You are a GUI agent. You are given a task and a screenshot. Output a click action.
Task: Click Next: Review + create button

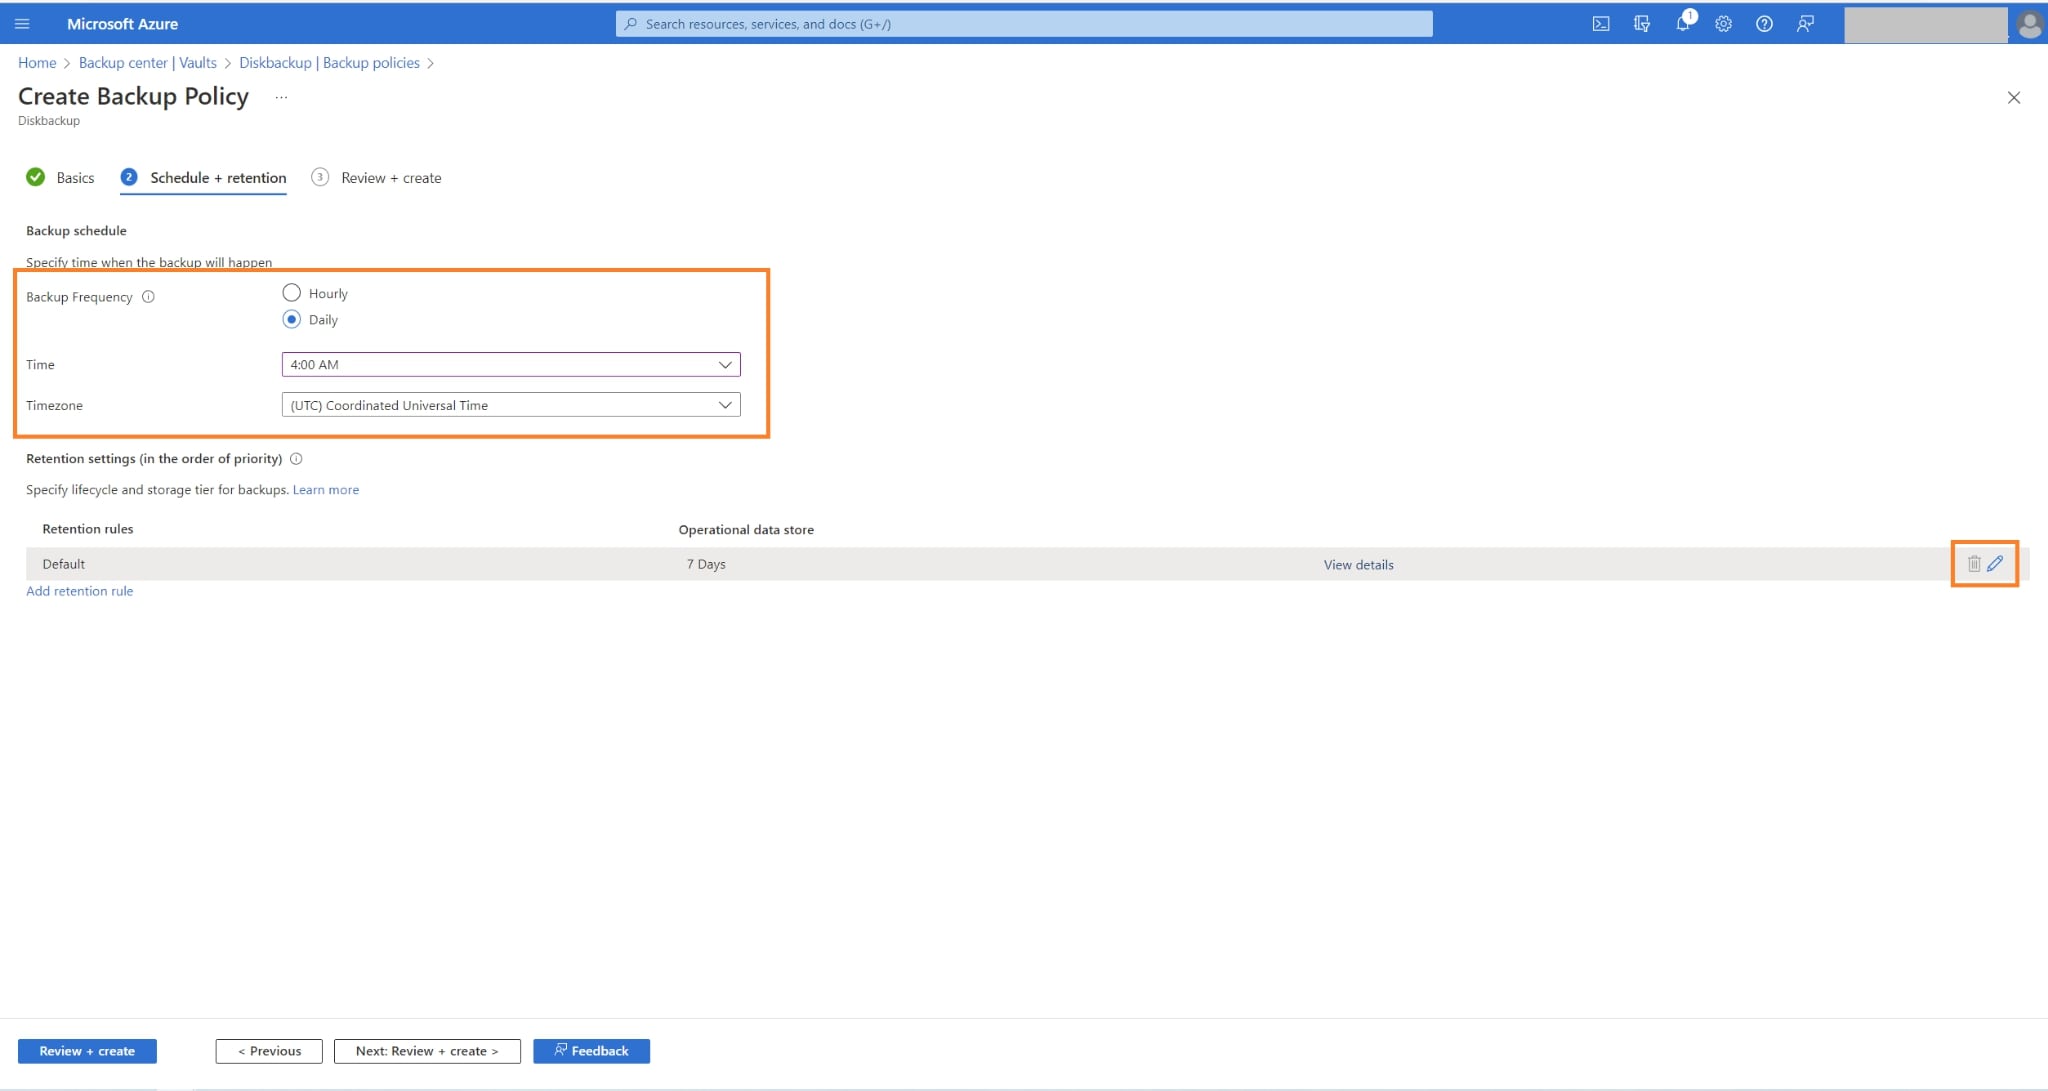click(x=427, y=1051)
